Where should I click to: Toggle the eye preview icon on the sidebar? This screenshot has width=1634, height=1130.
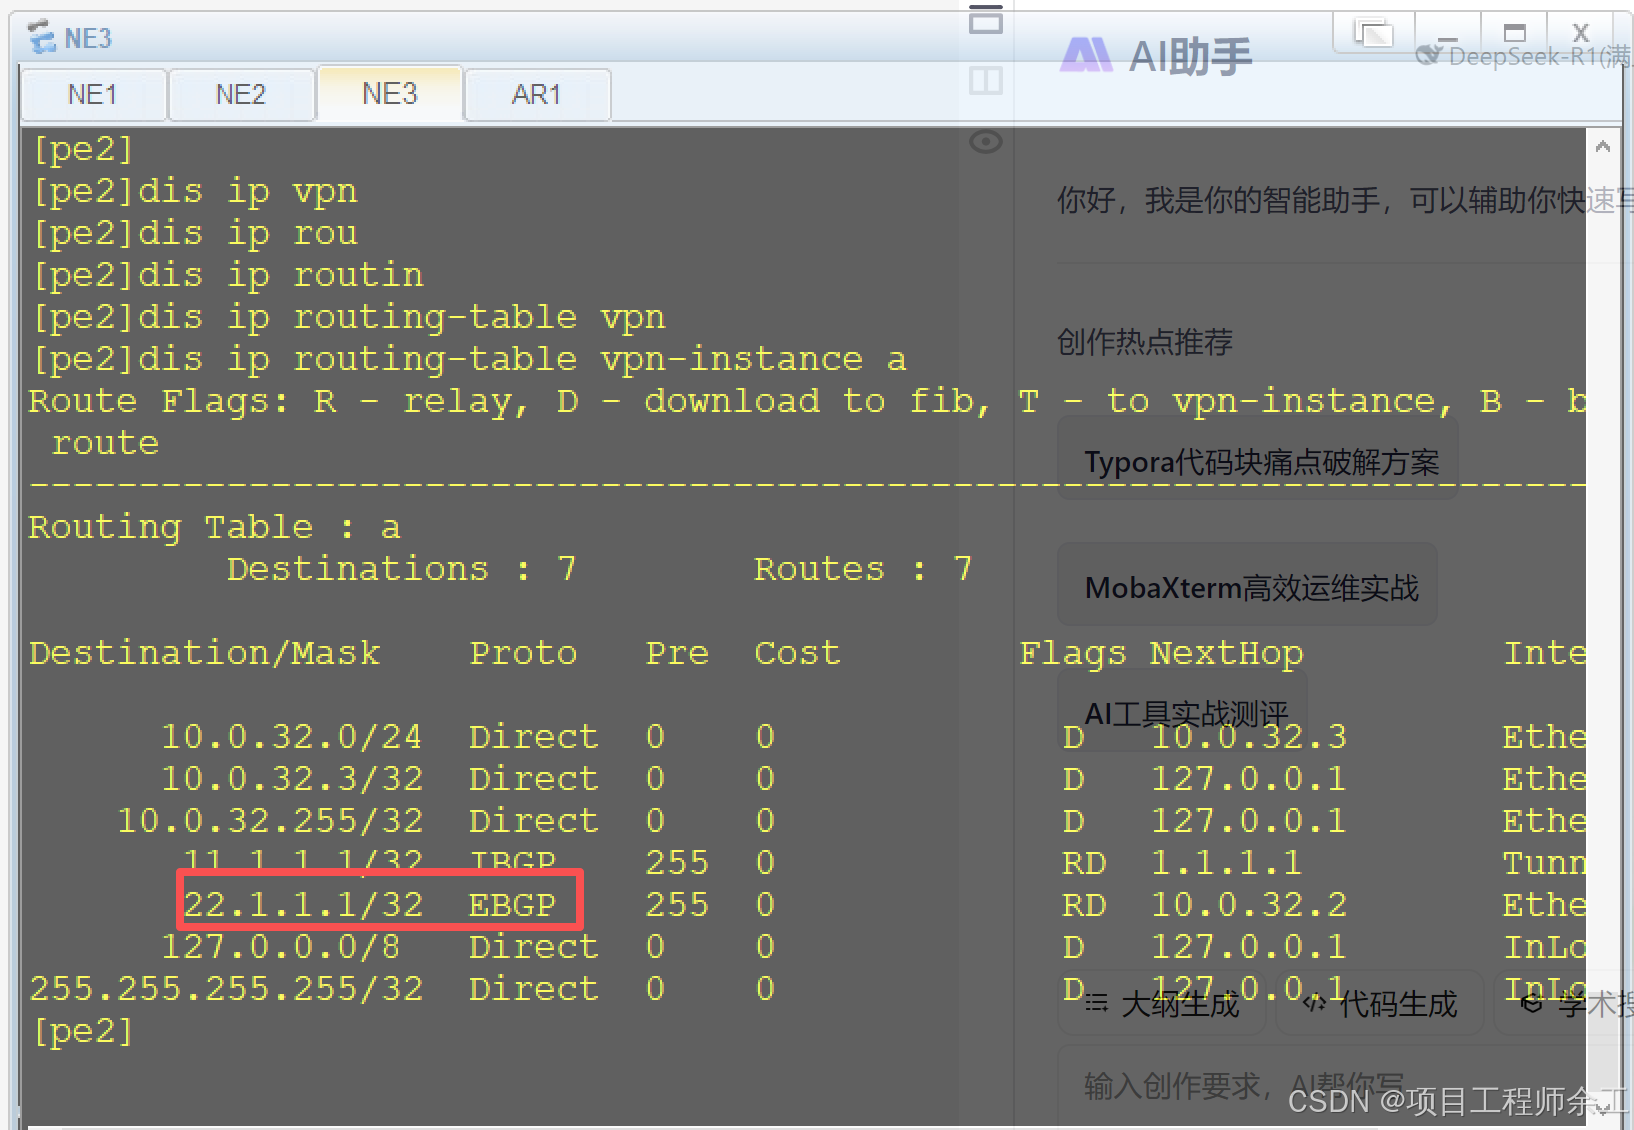click(x=986, y=142)
